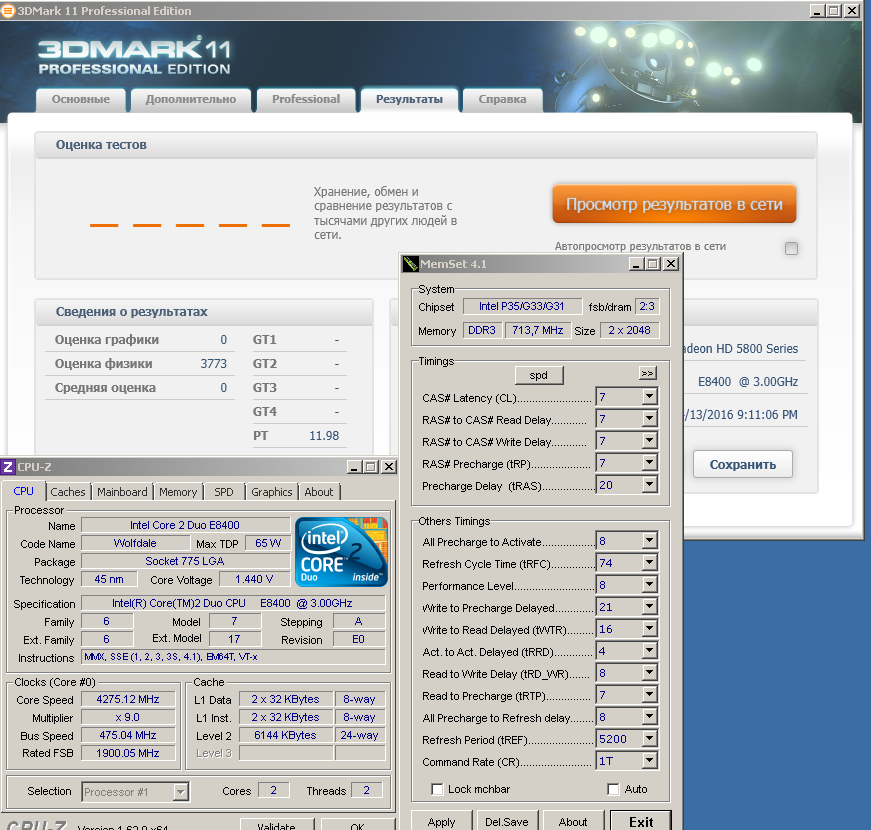Open the Read to Write Delay (tRD_WR) dropdown
Screen dimensions: 871x830
pyautogui.click(x=649, y=672)
